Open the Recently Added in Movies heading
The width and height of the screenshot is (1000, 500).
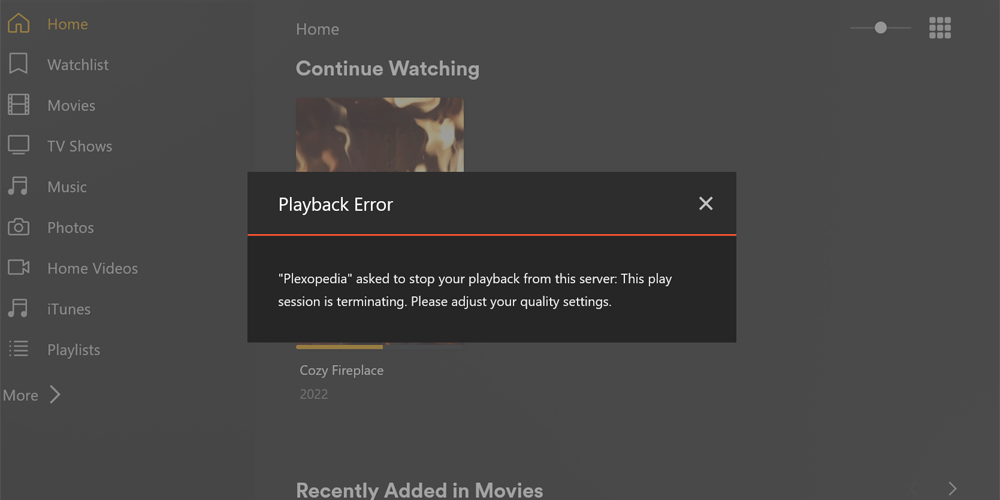click(420, 490)
